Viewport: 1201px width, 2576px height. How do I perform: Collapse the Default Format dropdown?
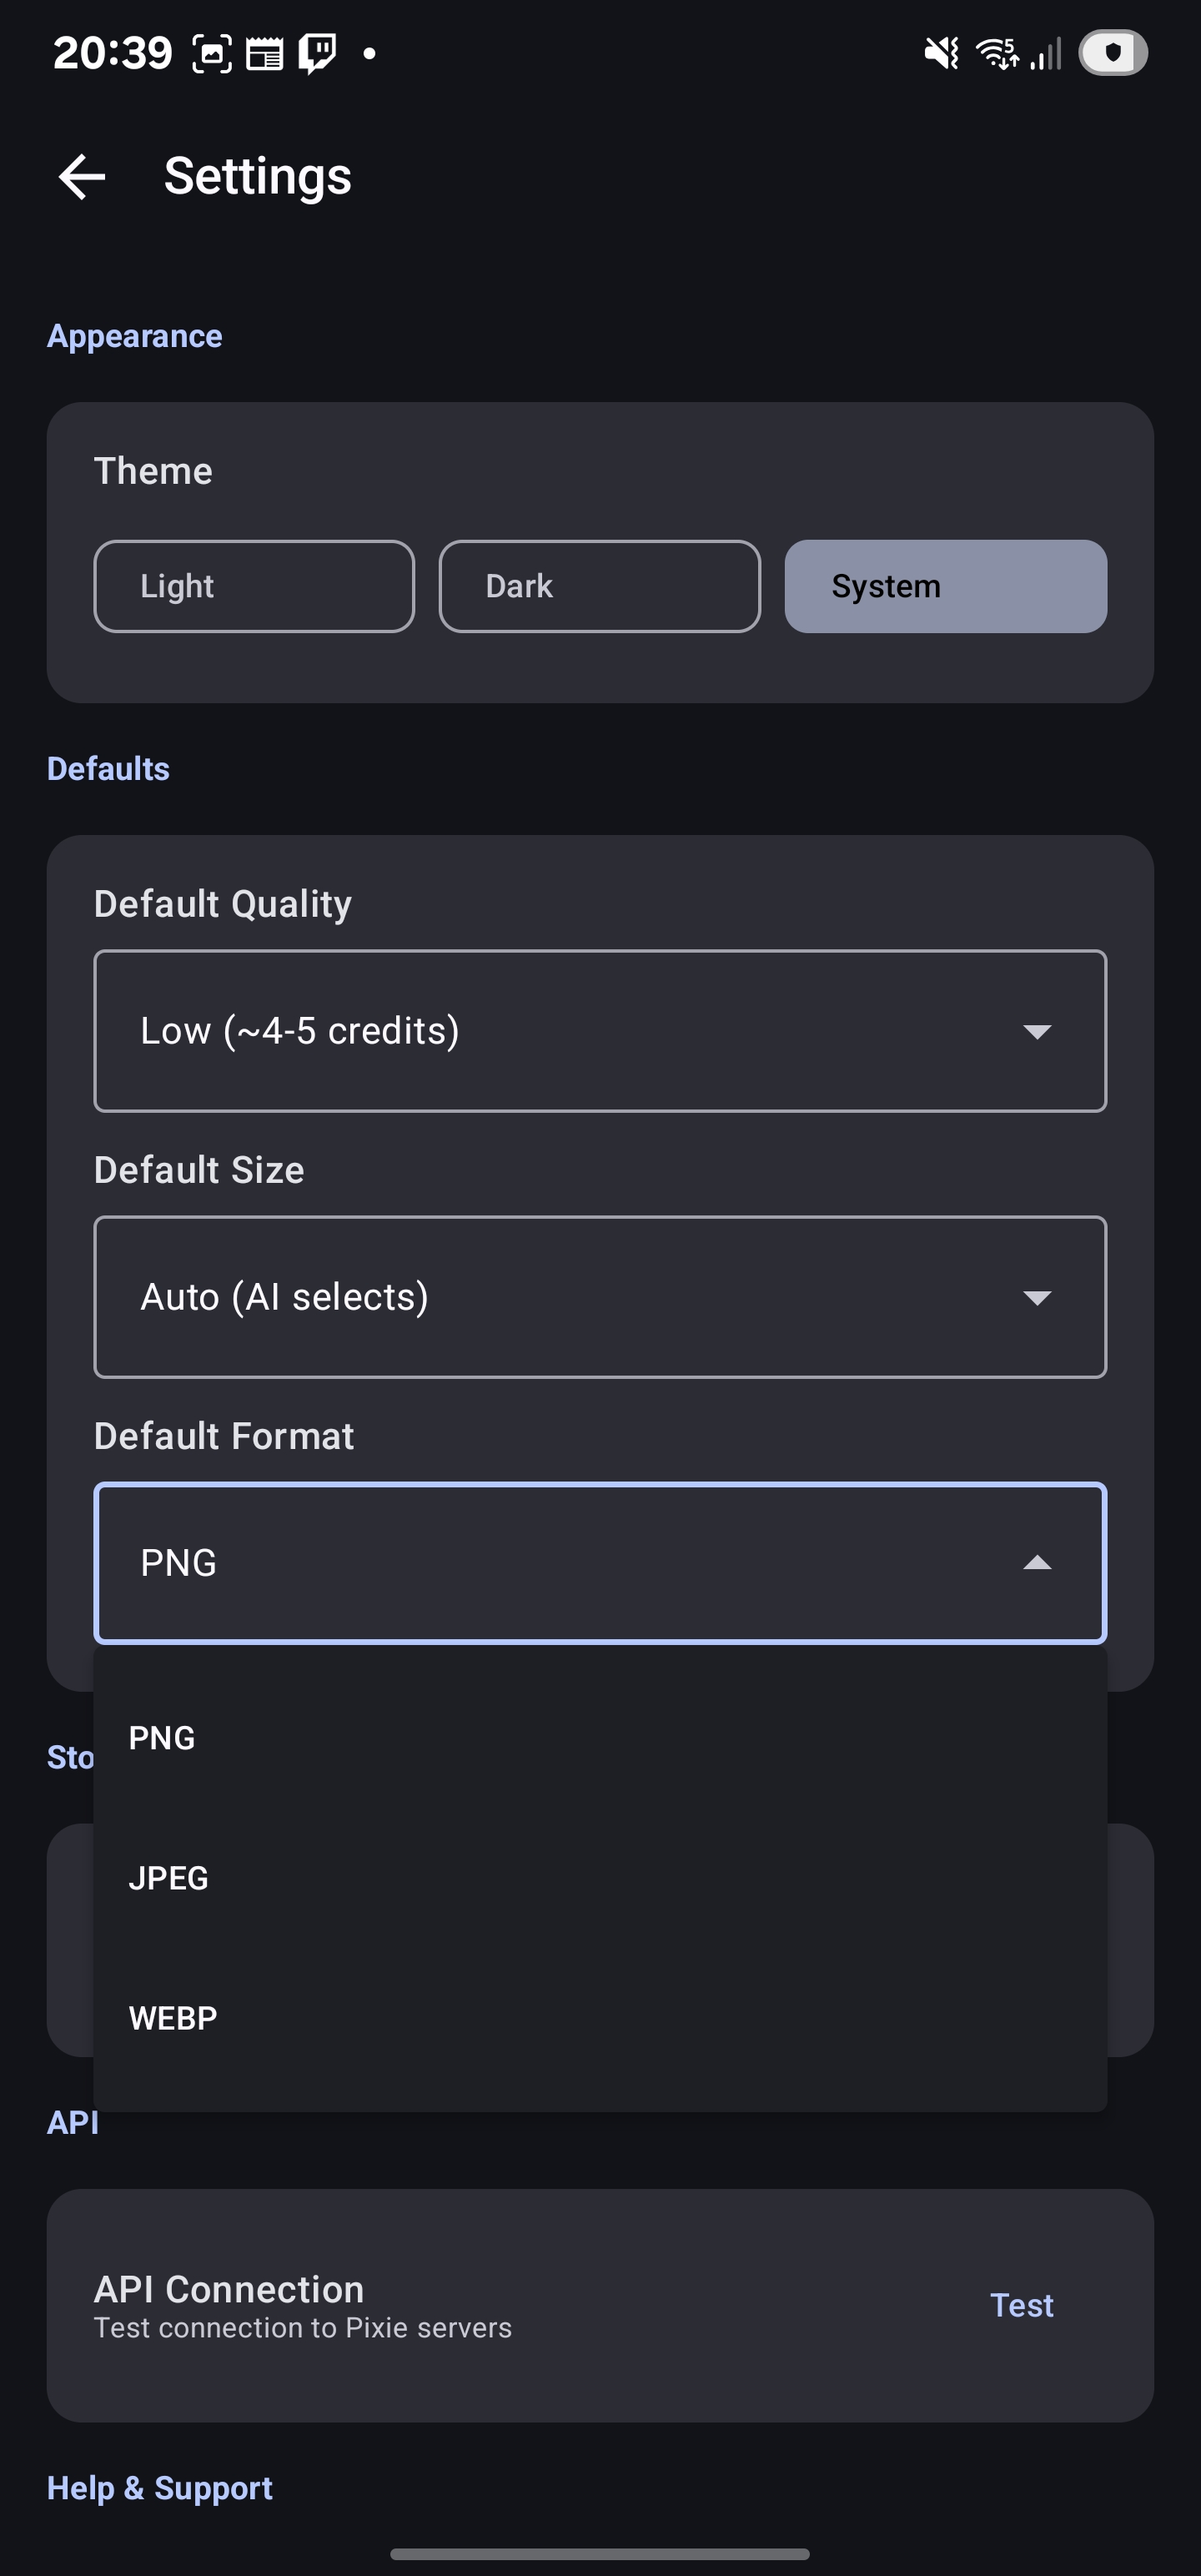(1037, 1562)
